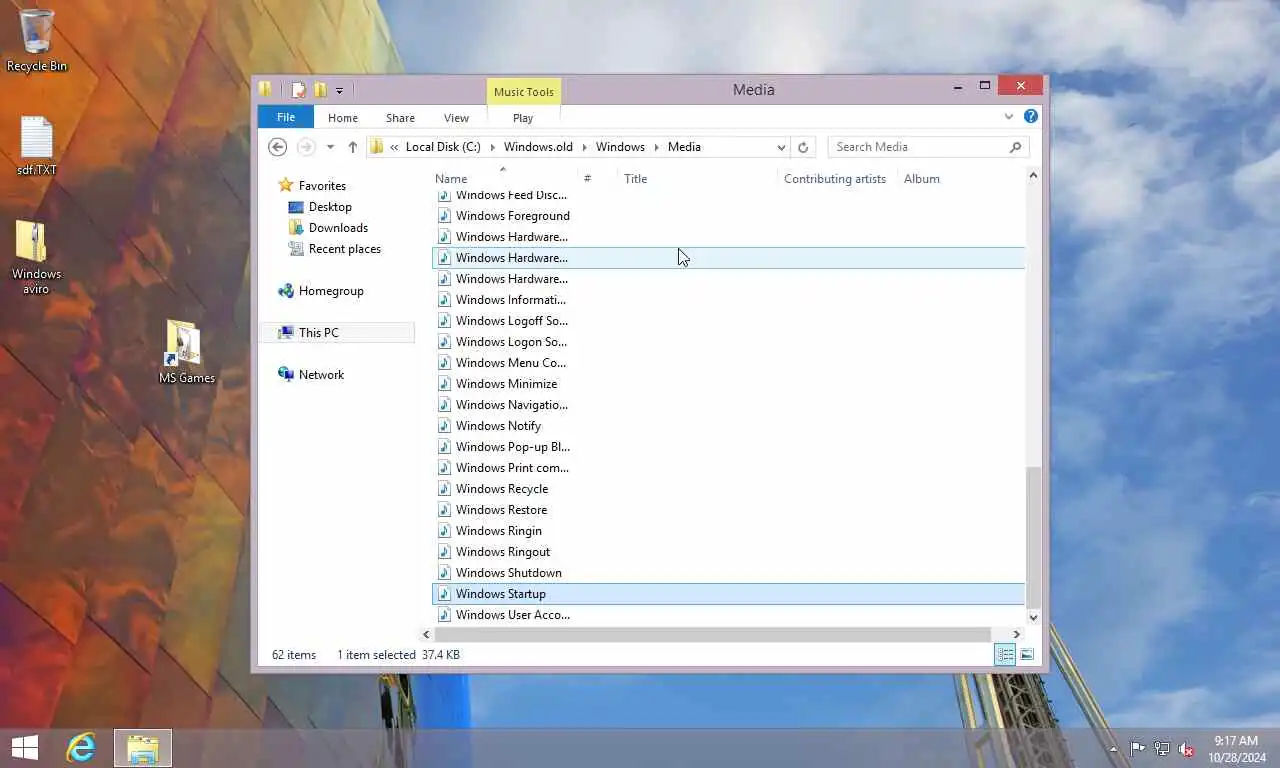Expand the ribbon using the chevron near Help

(1009, 117)
